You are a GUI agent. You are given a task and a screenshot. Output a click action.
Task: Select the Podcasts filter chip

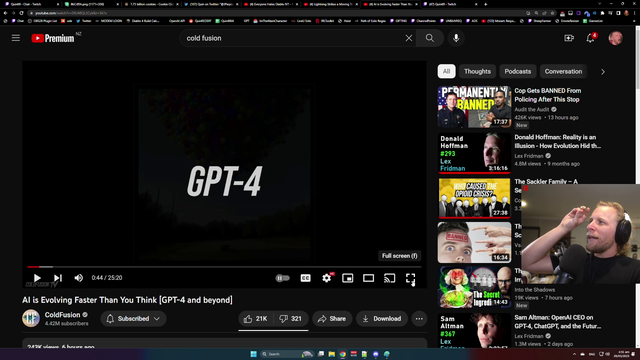(x=518, y=71)
